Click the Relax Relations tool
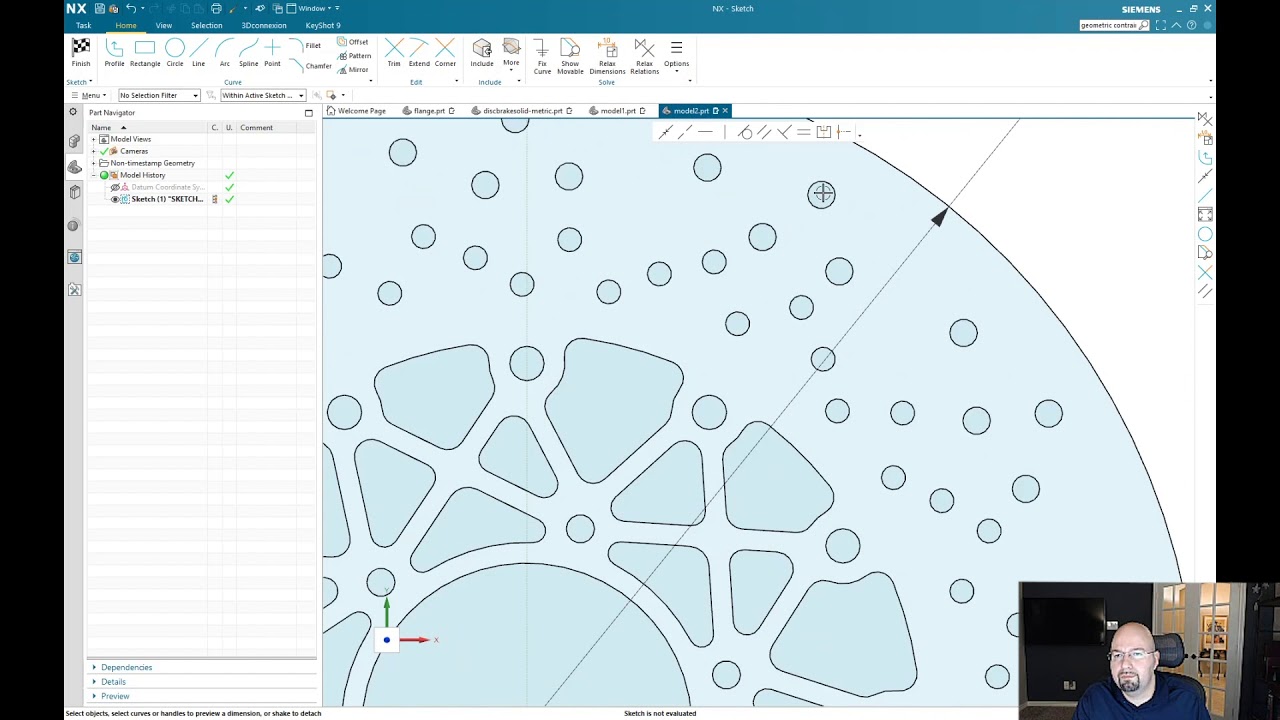The image size is (1280, 720). click(x=645, y=57)
